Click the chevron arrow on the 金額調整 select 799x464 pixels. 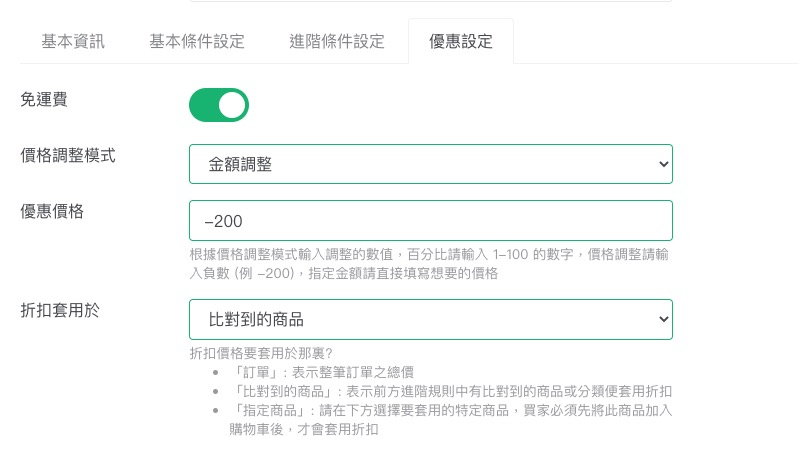(661, 165)
